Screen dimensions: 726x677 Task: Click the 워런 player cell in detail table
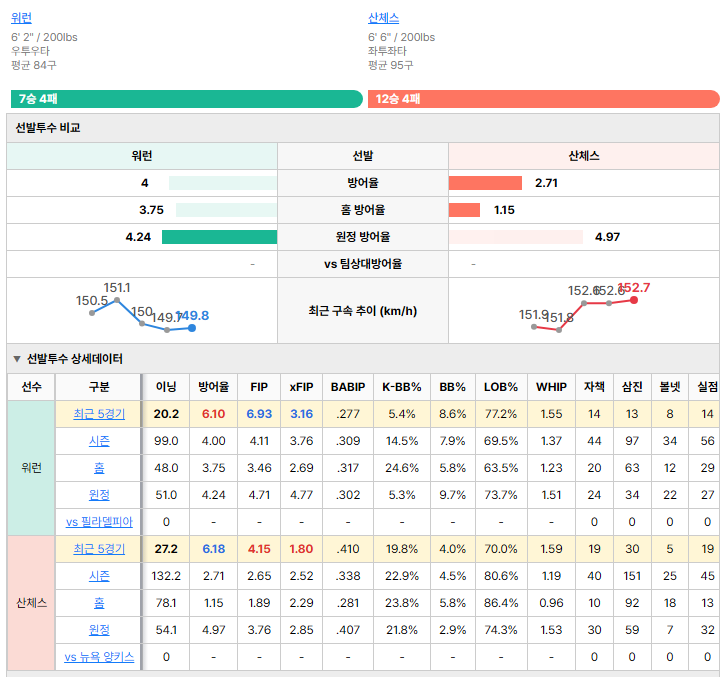pyautogui.click(x=31, y=468)
